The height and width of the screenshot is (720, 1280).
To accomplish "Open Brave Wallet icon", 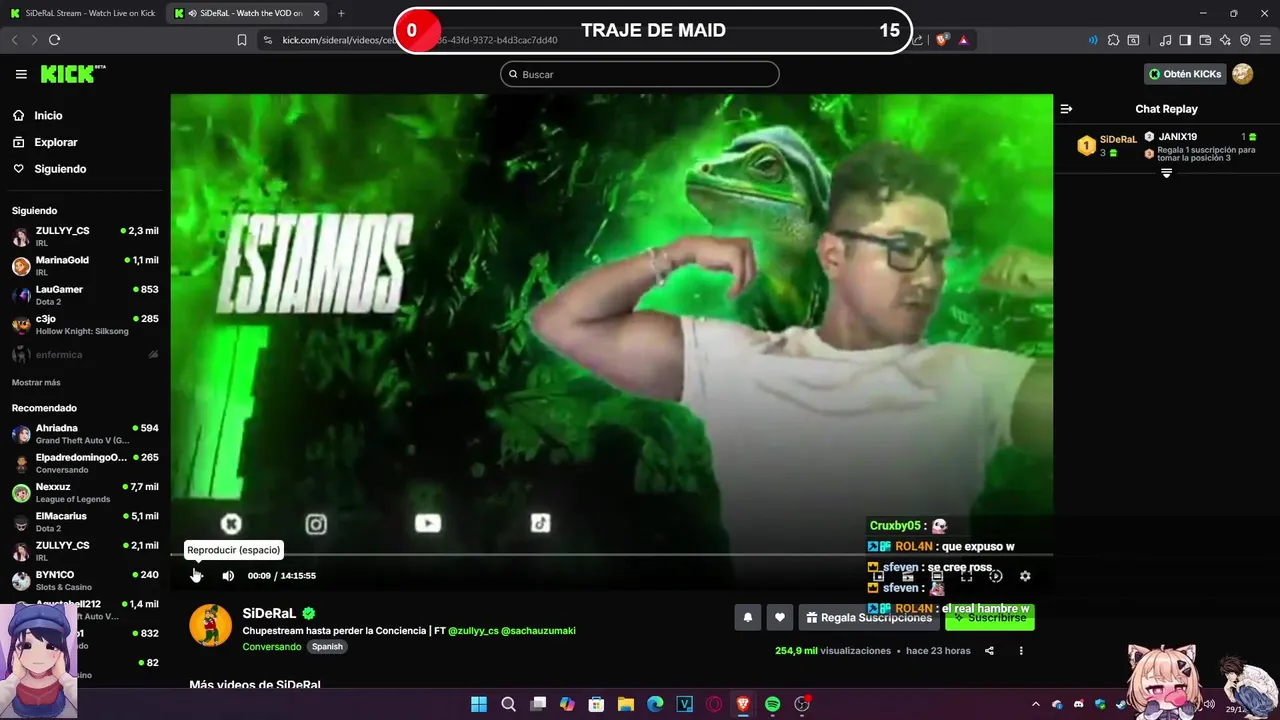I will (1205, 40).
